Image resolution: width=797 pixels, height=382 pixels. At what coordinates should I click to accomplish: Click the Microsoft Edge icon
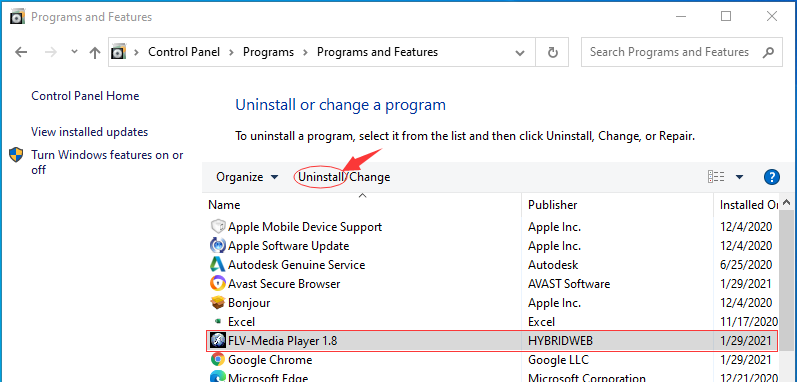pyautogui.click(x=218, y=377)
